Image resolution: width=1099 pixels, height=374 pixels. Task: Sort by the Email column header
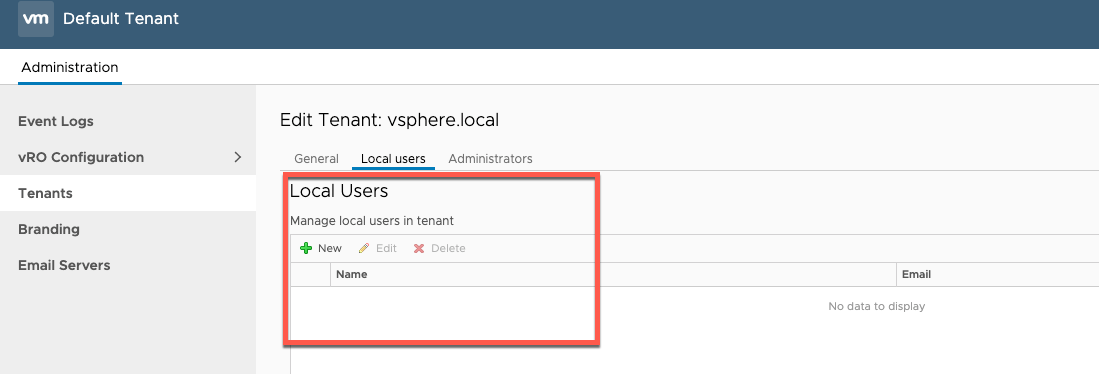[997, 275]
